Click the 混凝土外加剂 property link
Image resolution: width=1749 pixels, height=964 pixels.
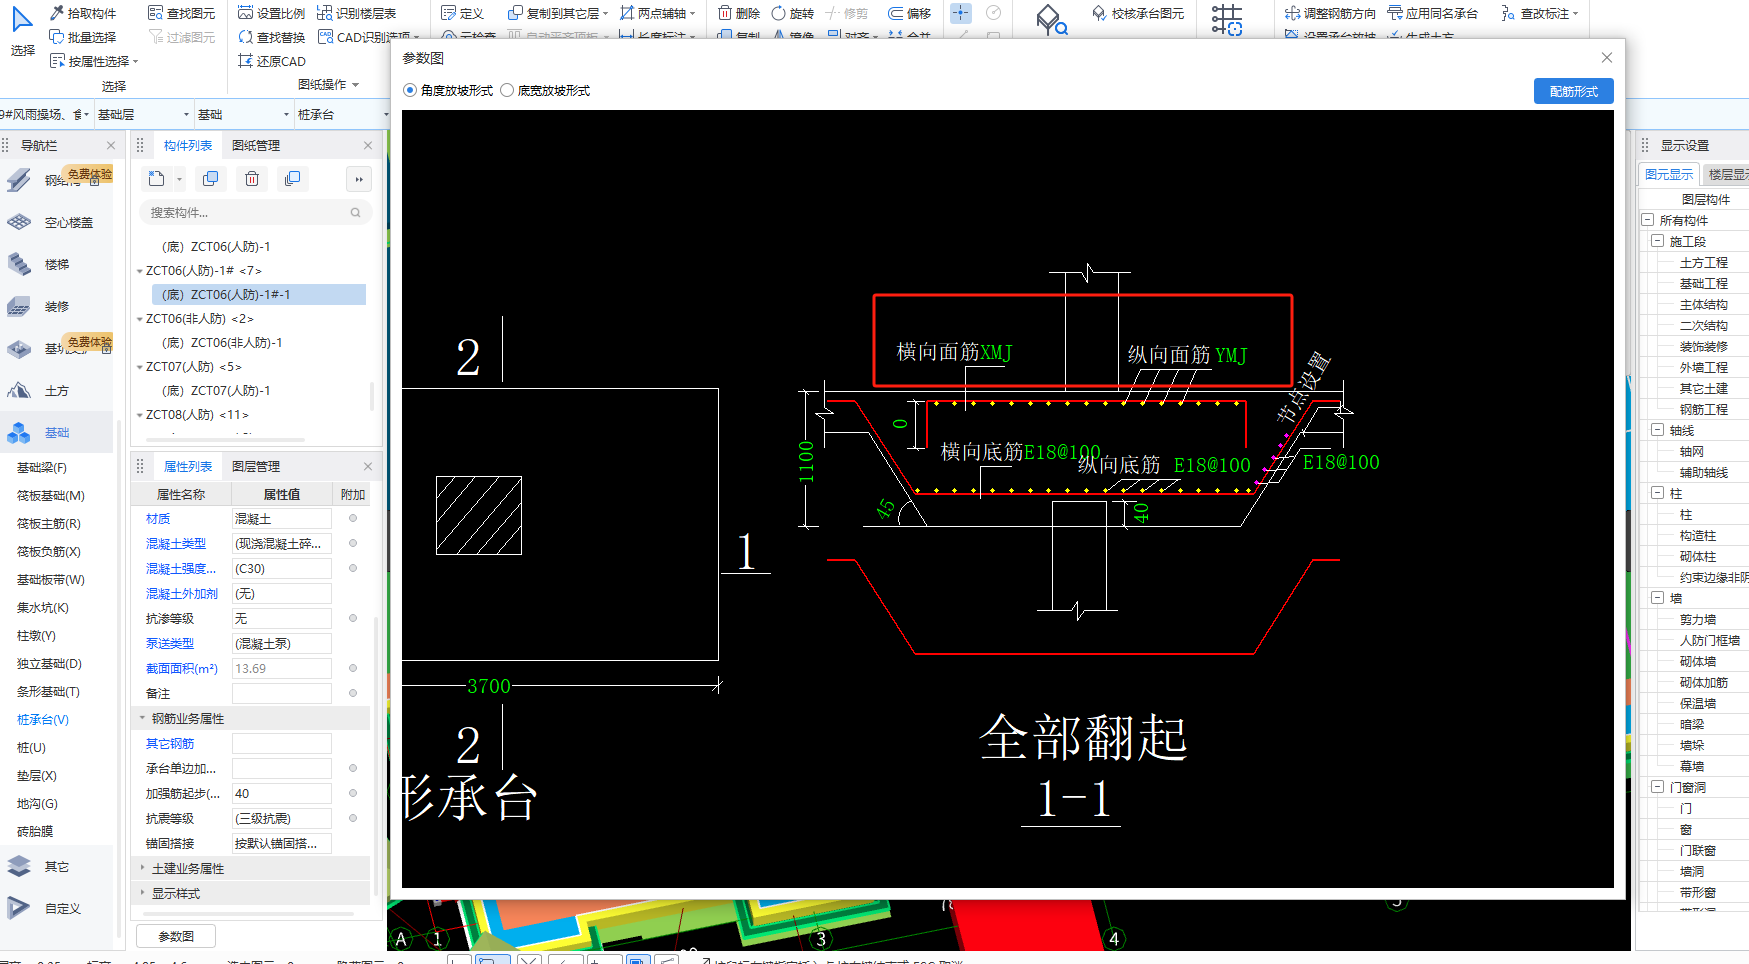pyautogui.click(x=181, y=593)
